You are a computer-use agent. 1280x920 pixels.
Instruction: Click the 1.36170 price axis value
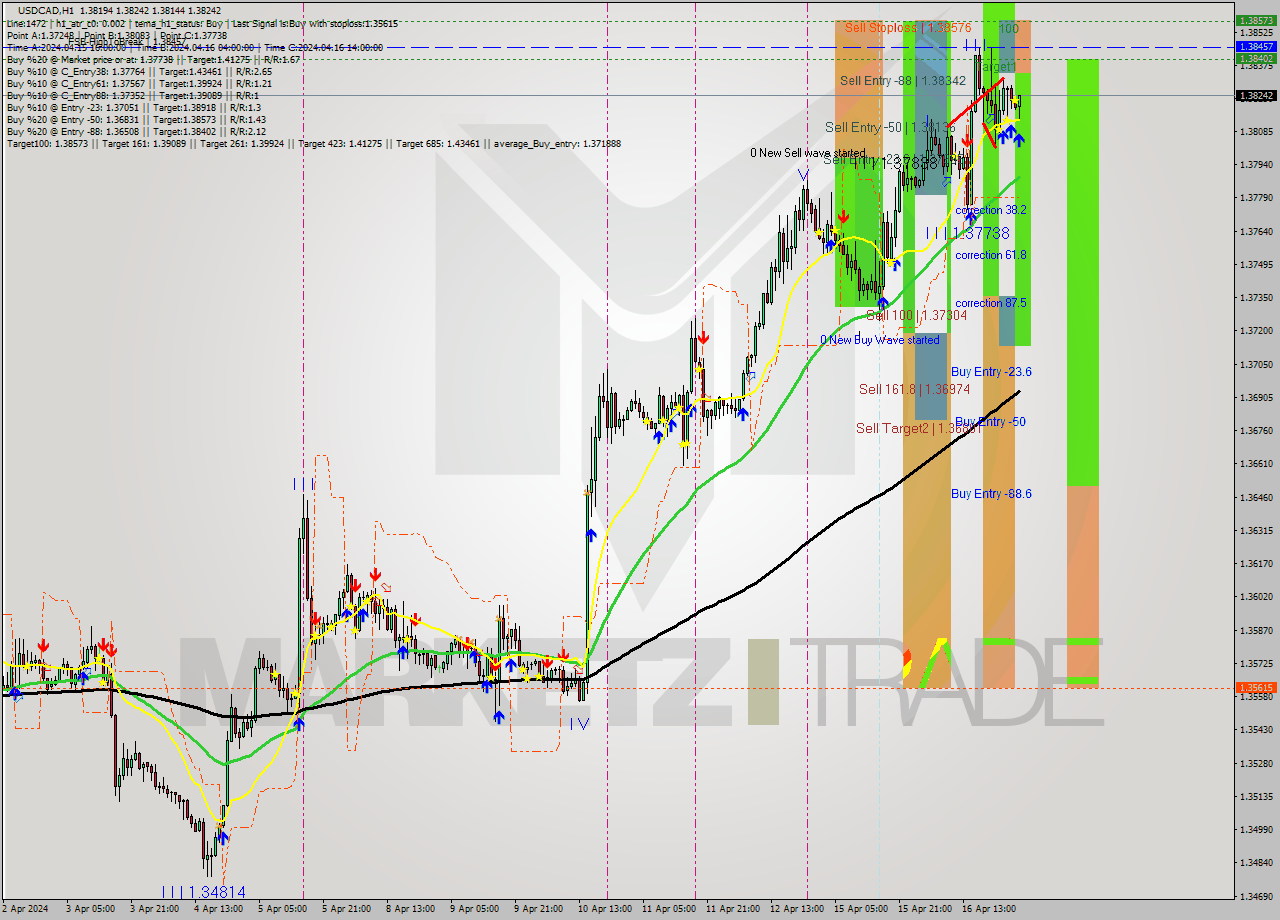click(x=1255, y=563)
